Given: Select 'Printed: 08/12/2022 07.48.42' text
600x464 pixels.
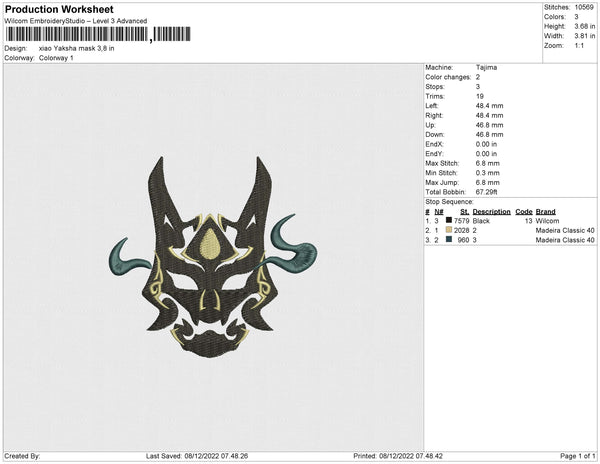Looking at the screenshot, I should [x=398, y=456].
